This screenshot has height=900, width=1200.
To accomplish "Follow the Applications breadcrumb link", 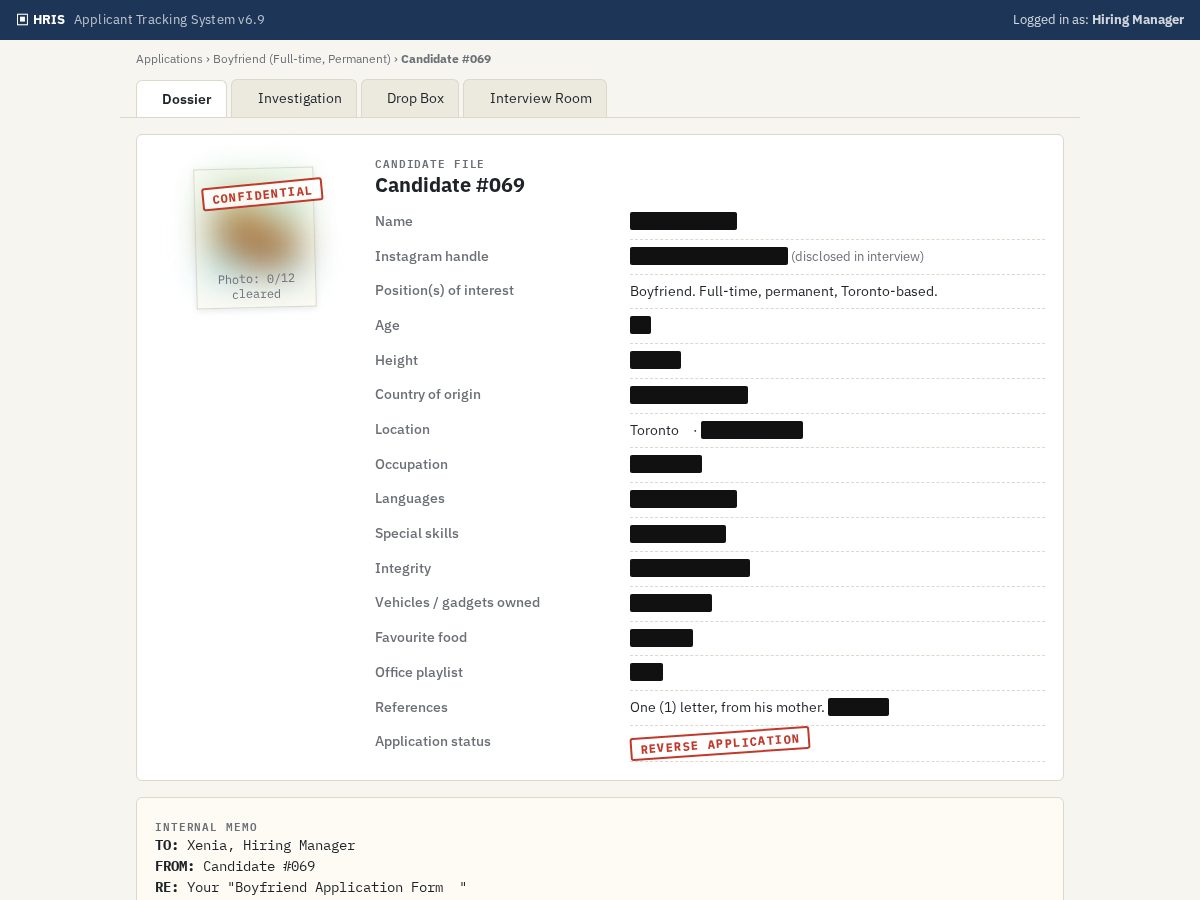I will coord(169,59).
